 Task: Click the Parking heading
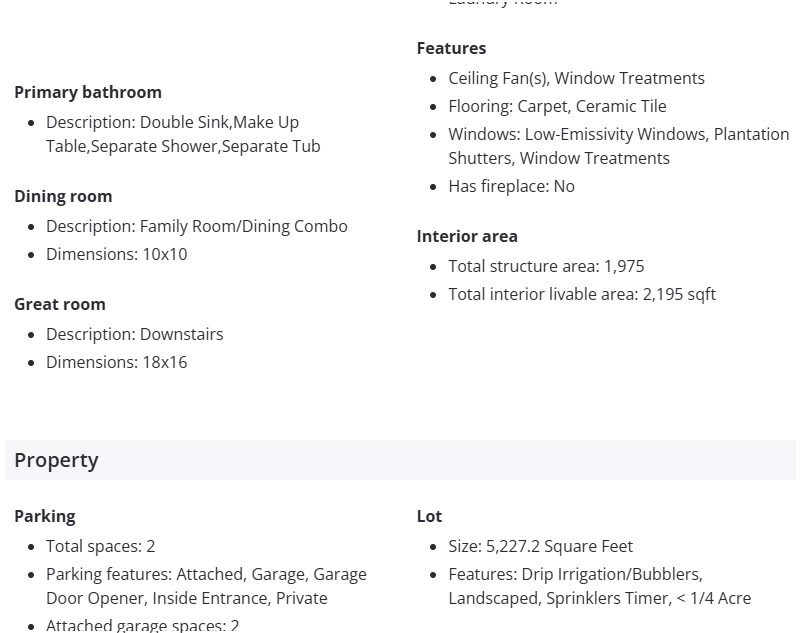click(45, 516)
